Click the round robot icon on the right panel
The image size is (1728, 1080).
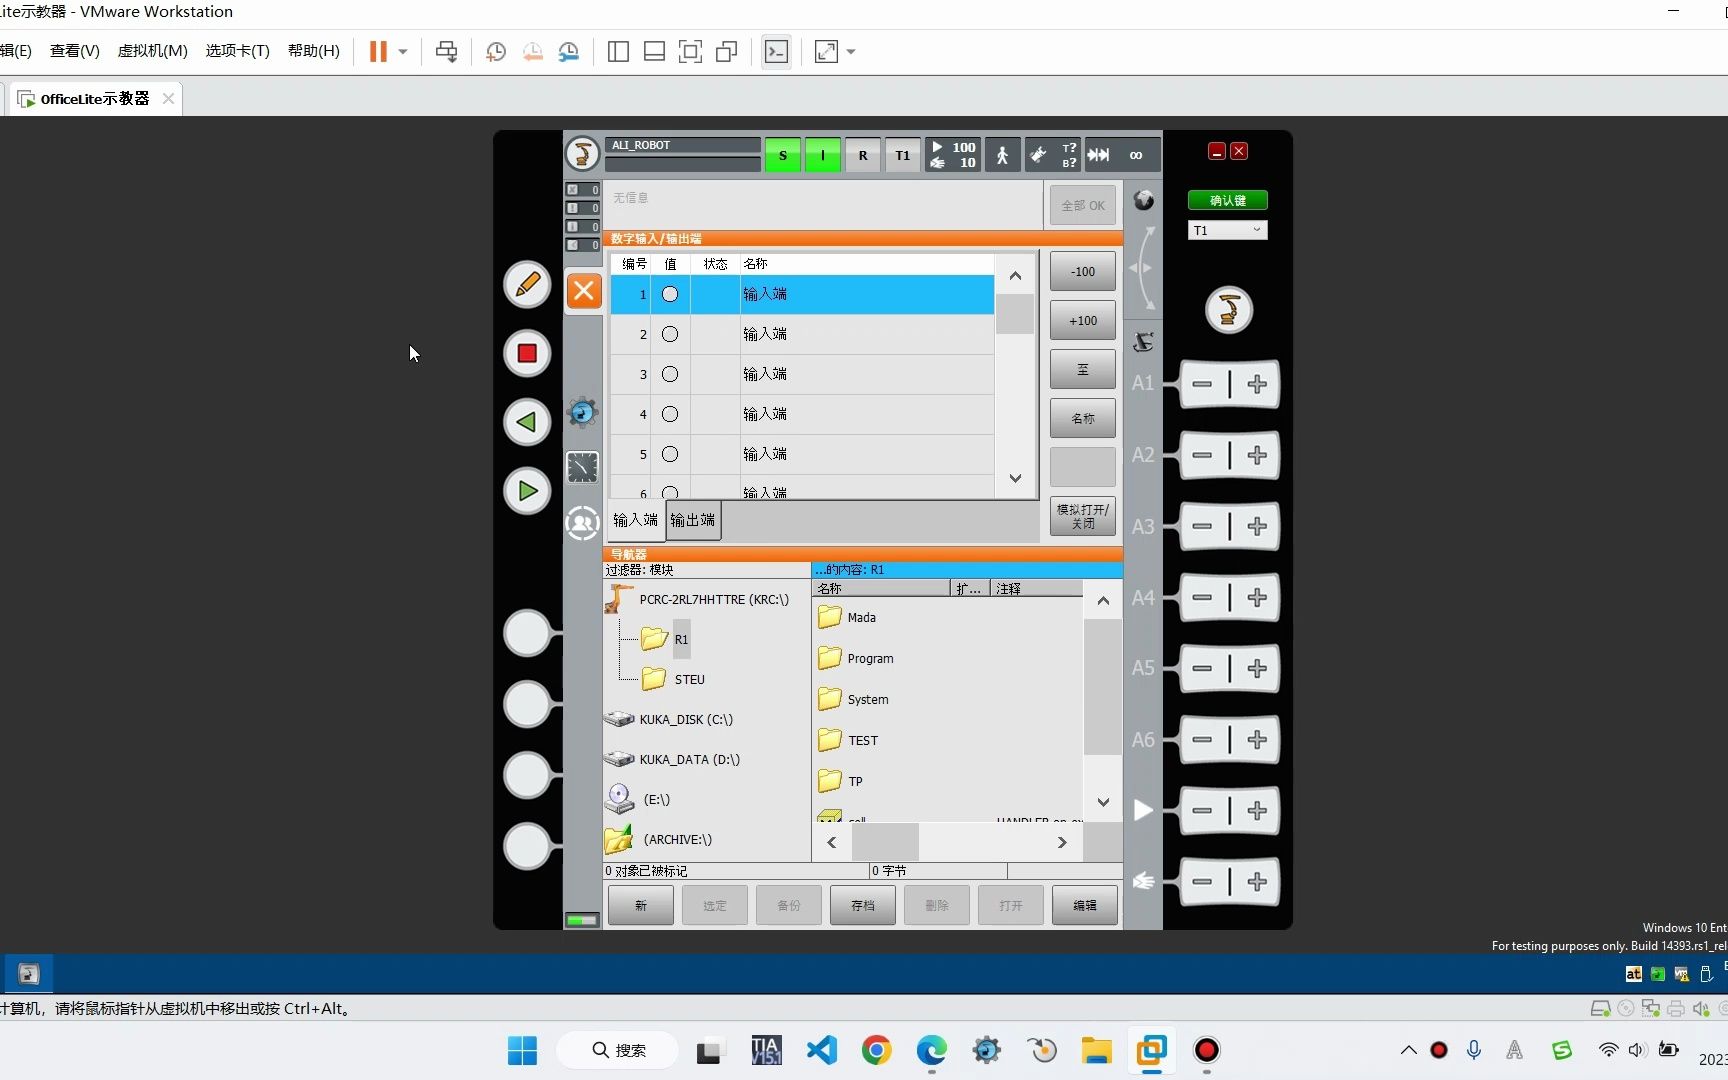click(1229, 310)
